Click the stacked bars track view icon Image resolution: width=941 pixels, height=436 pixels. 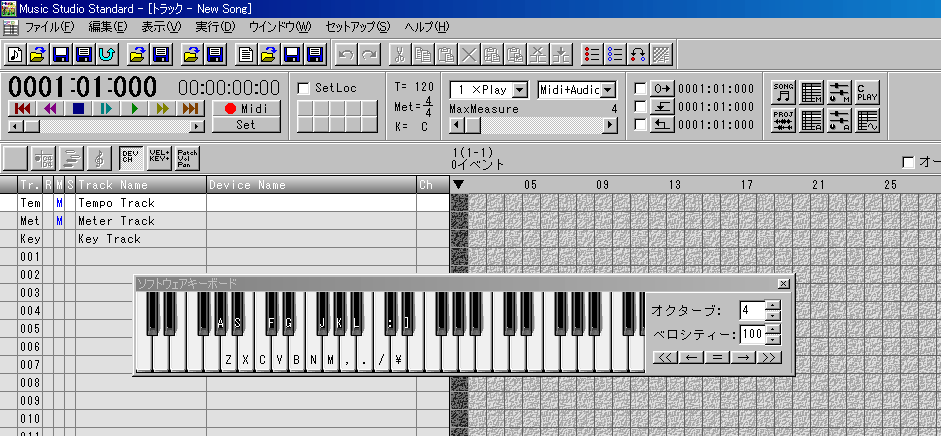71,158
